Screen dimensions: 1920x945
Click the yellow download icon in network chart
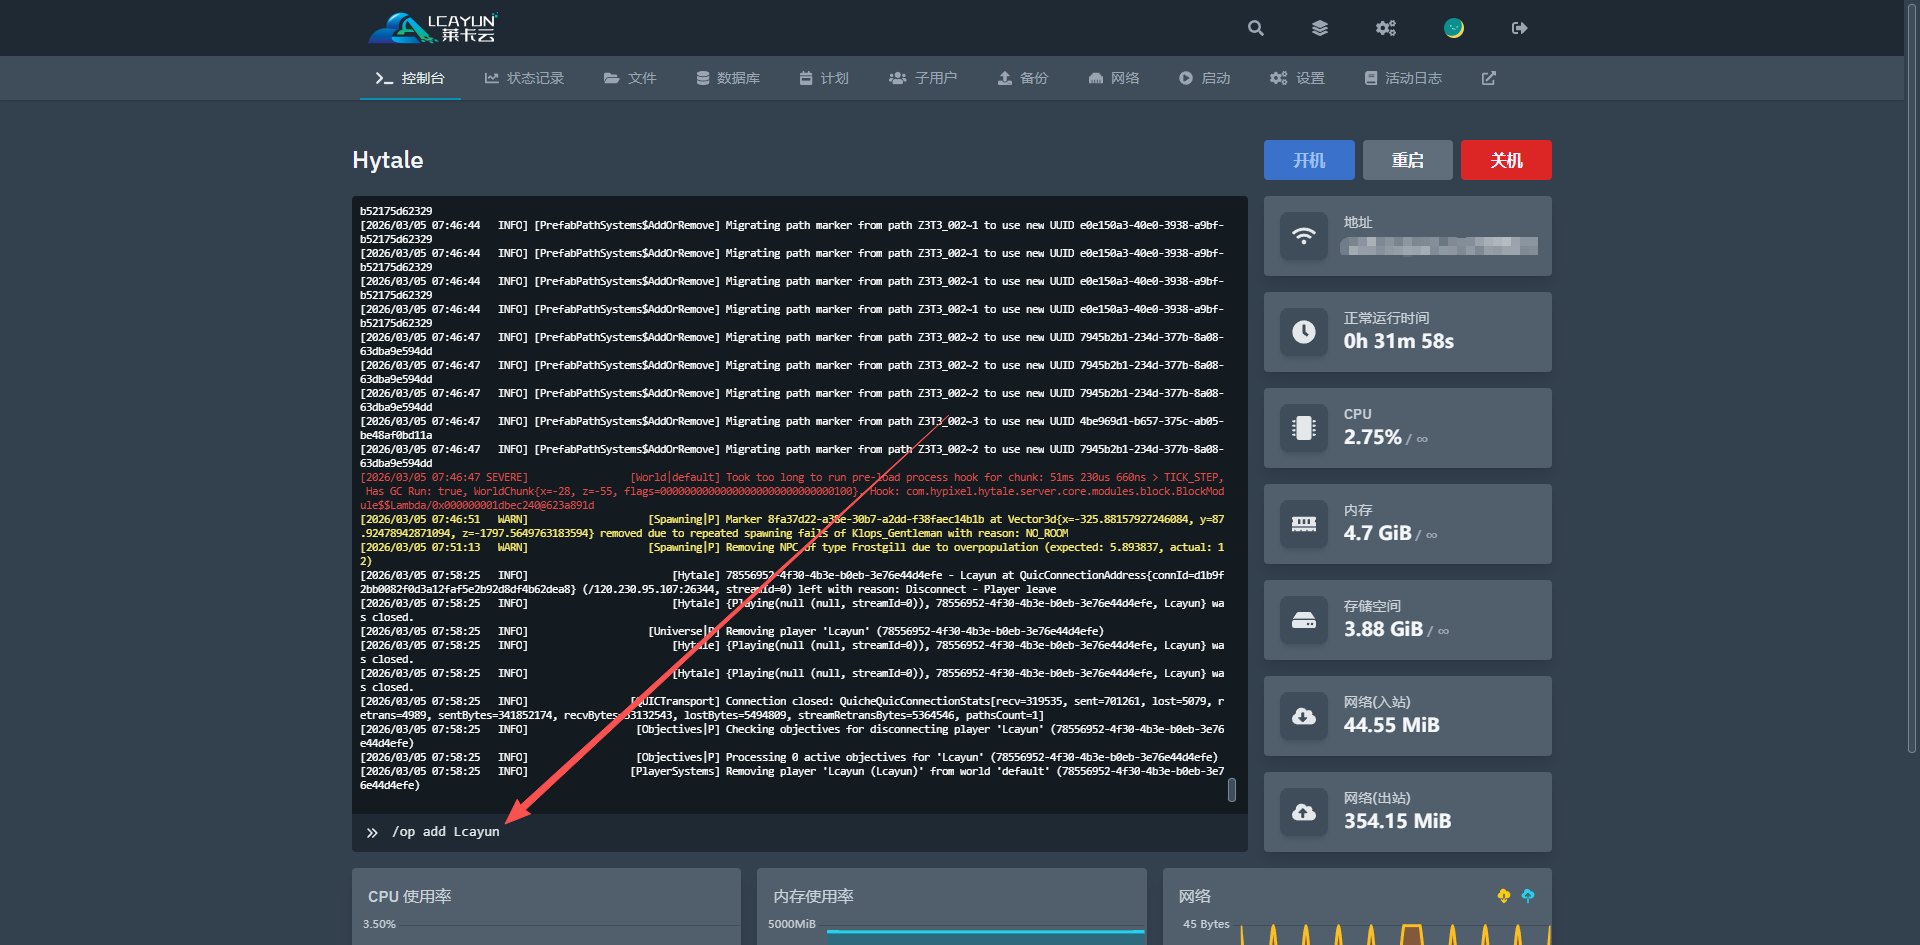(1503, 896)
